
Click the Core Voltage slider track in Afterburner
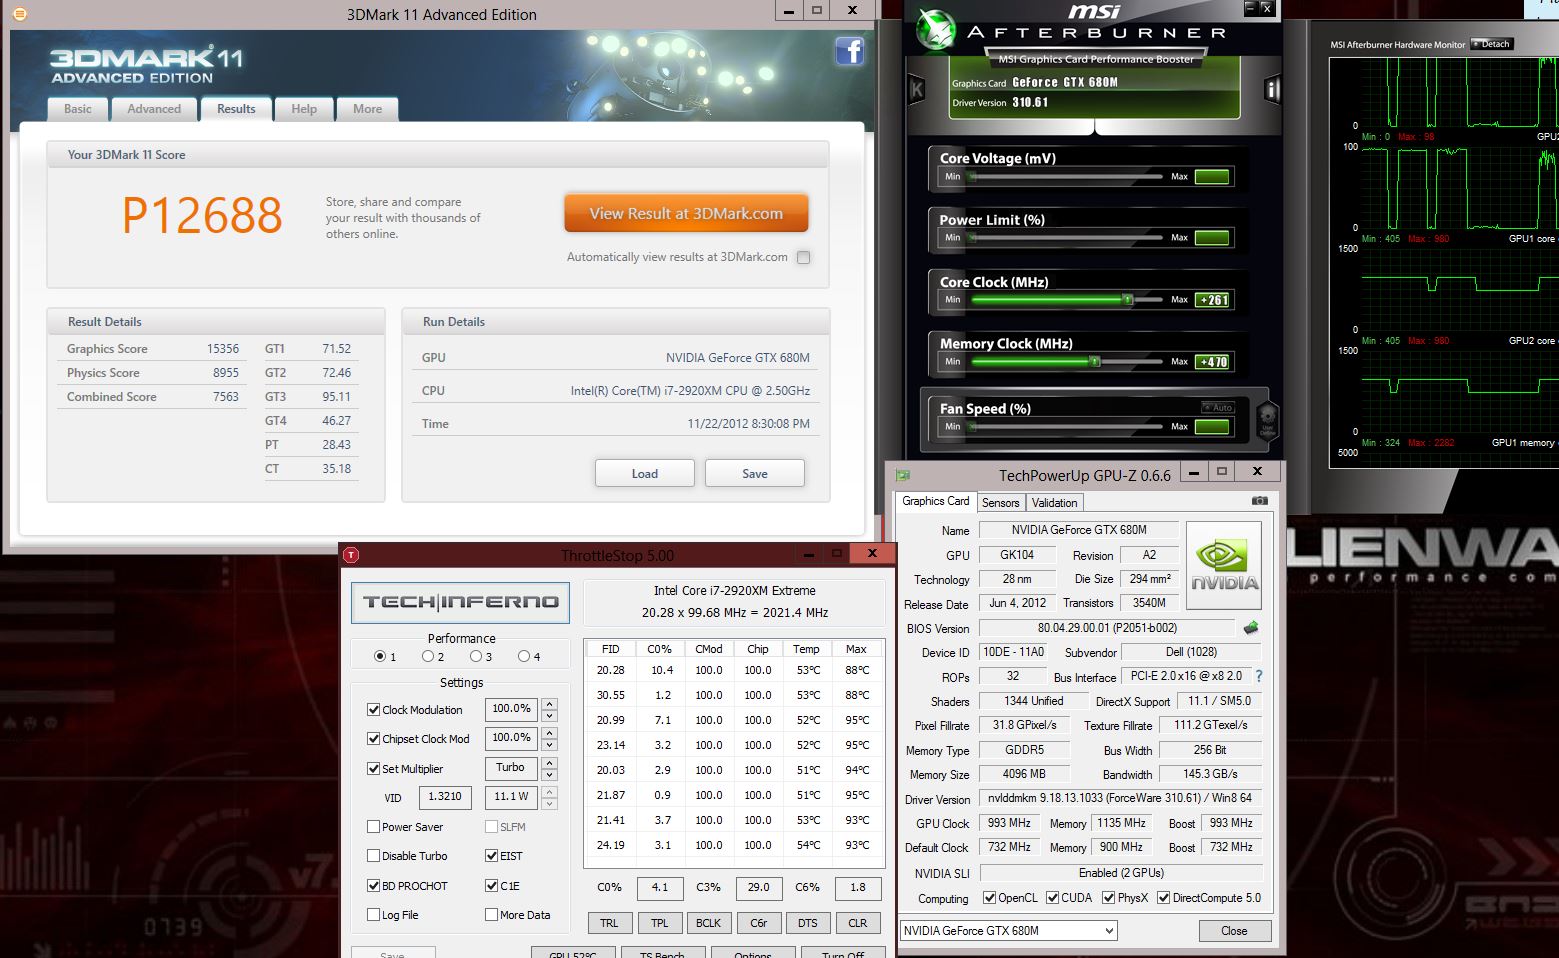1067,176
